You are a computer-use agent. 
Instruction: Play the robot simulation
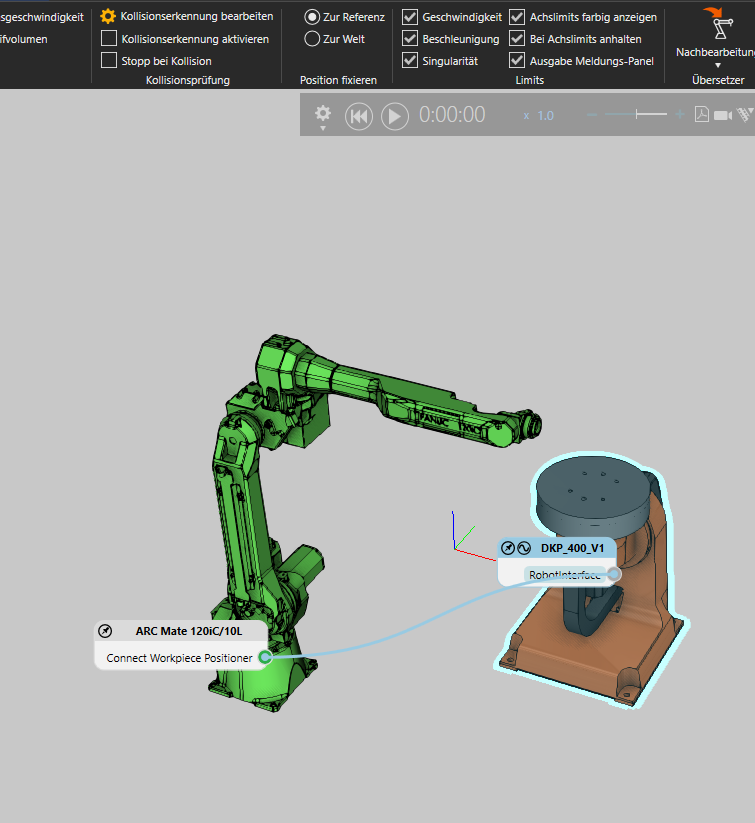tap(394, 116)
